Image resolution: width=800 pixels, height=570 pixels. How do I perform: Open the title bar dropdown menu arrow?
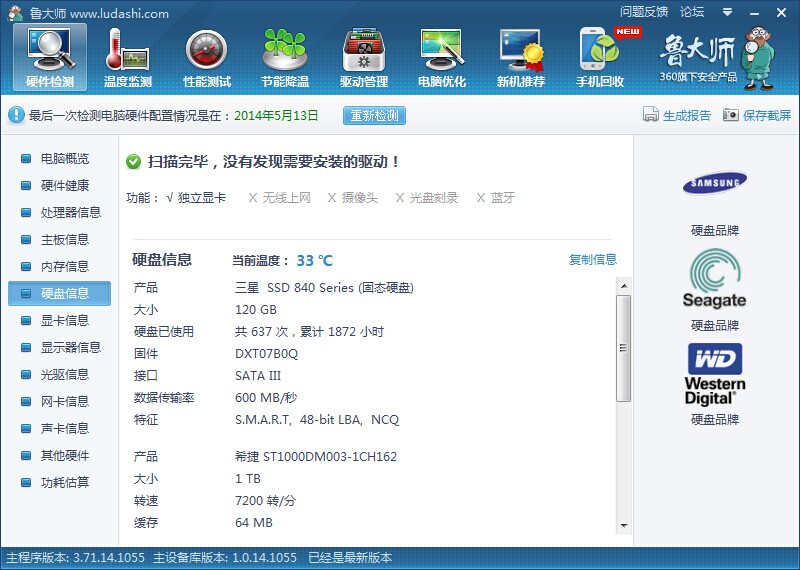click(x=728, y=12)
